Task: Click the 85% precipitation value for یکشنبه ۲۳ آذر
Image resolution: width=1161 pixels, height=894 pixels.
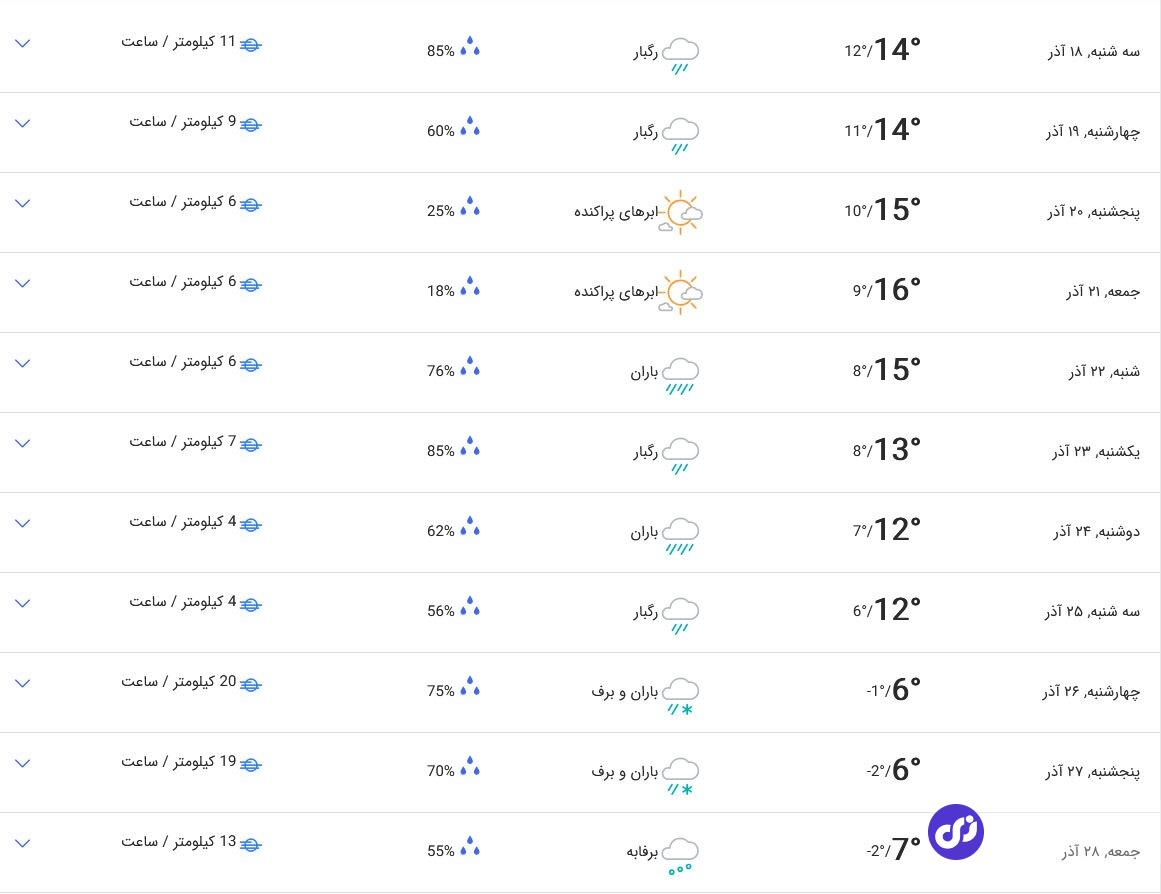Action: click(441, 451)
